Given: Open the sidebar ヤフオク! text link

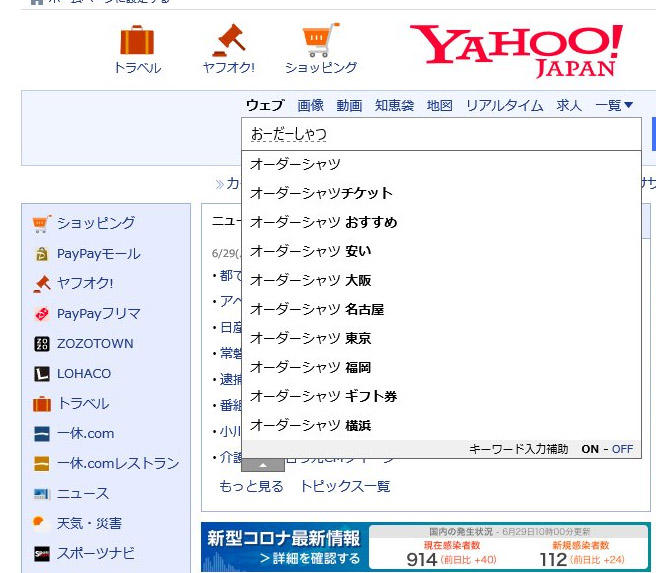Looking at the screenshot, I should point(85,284).
